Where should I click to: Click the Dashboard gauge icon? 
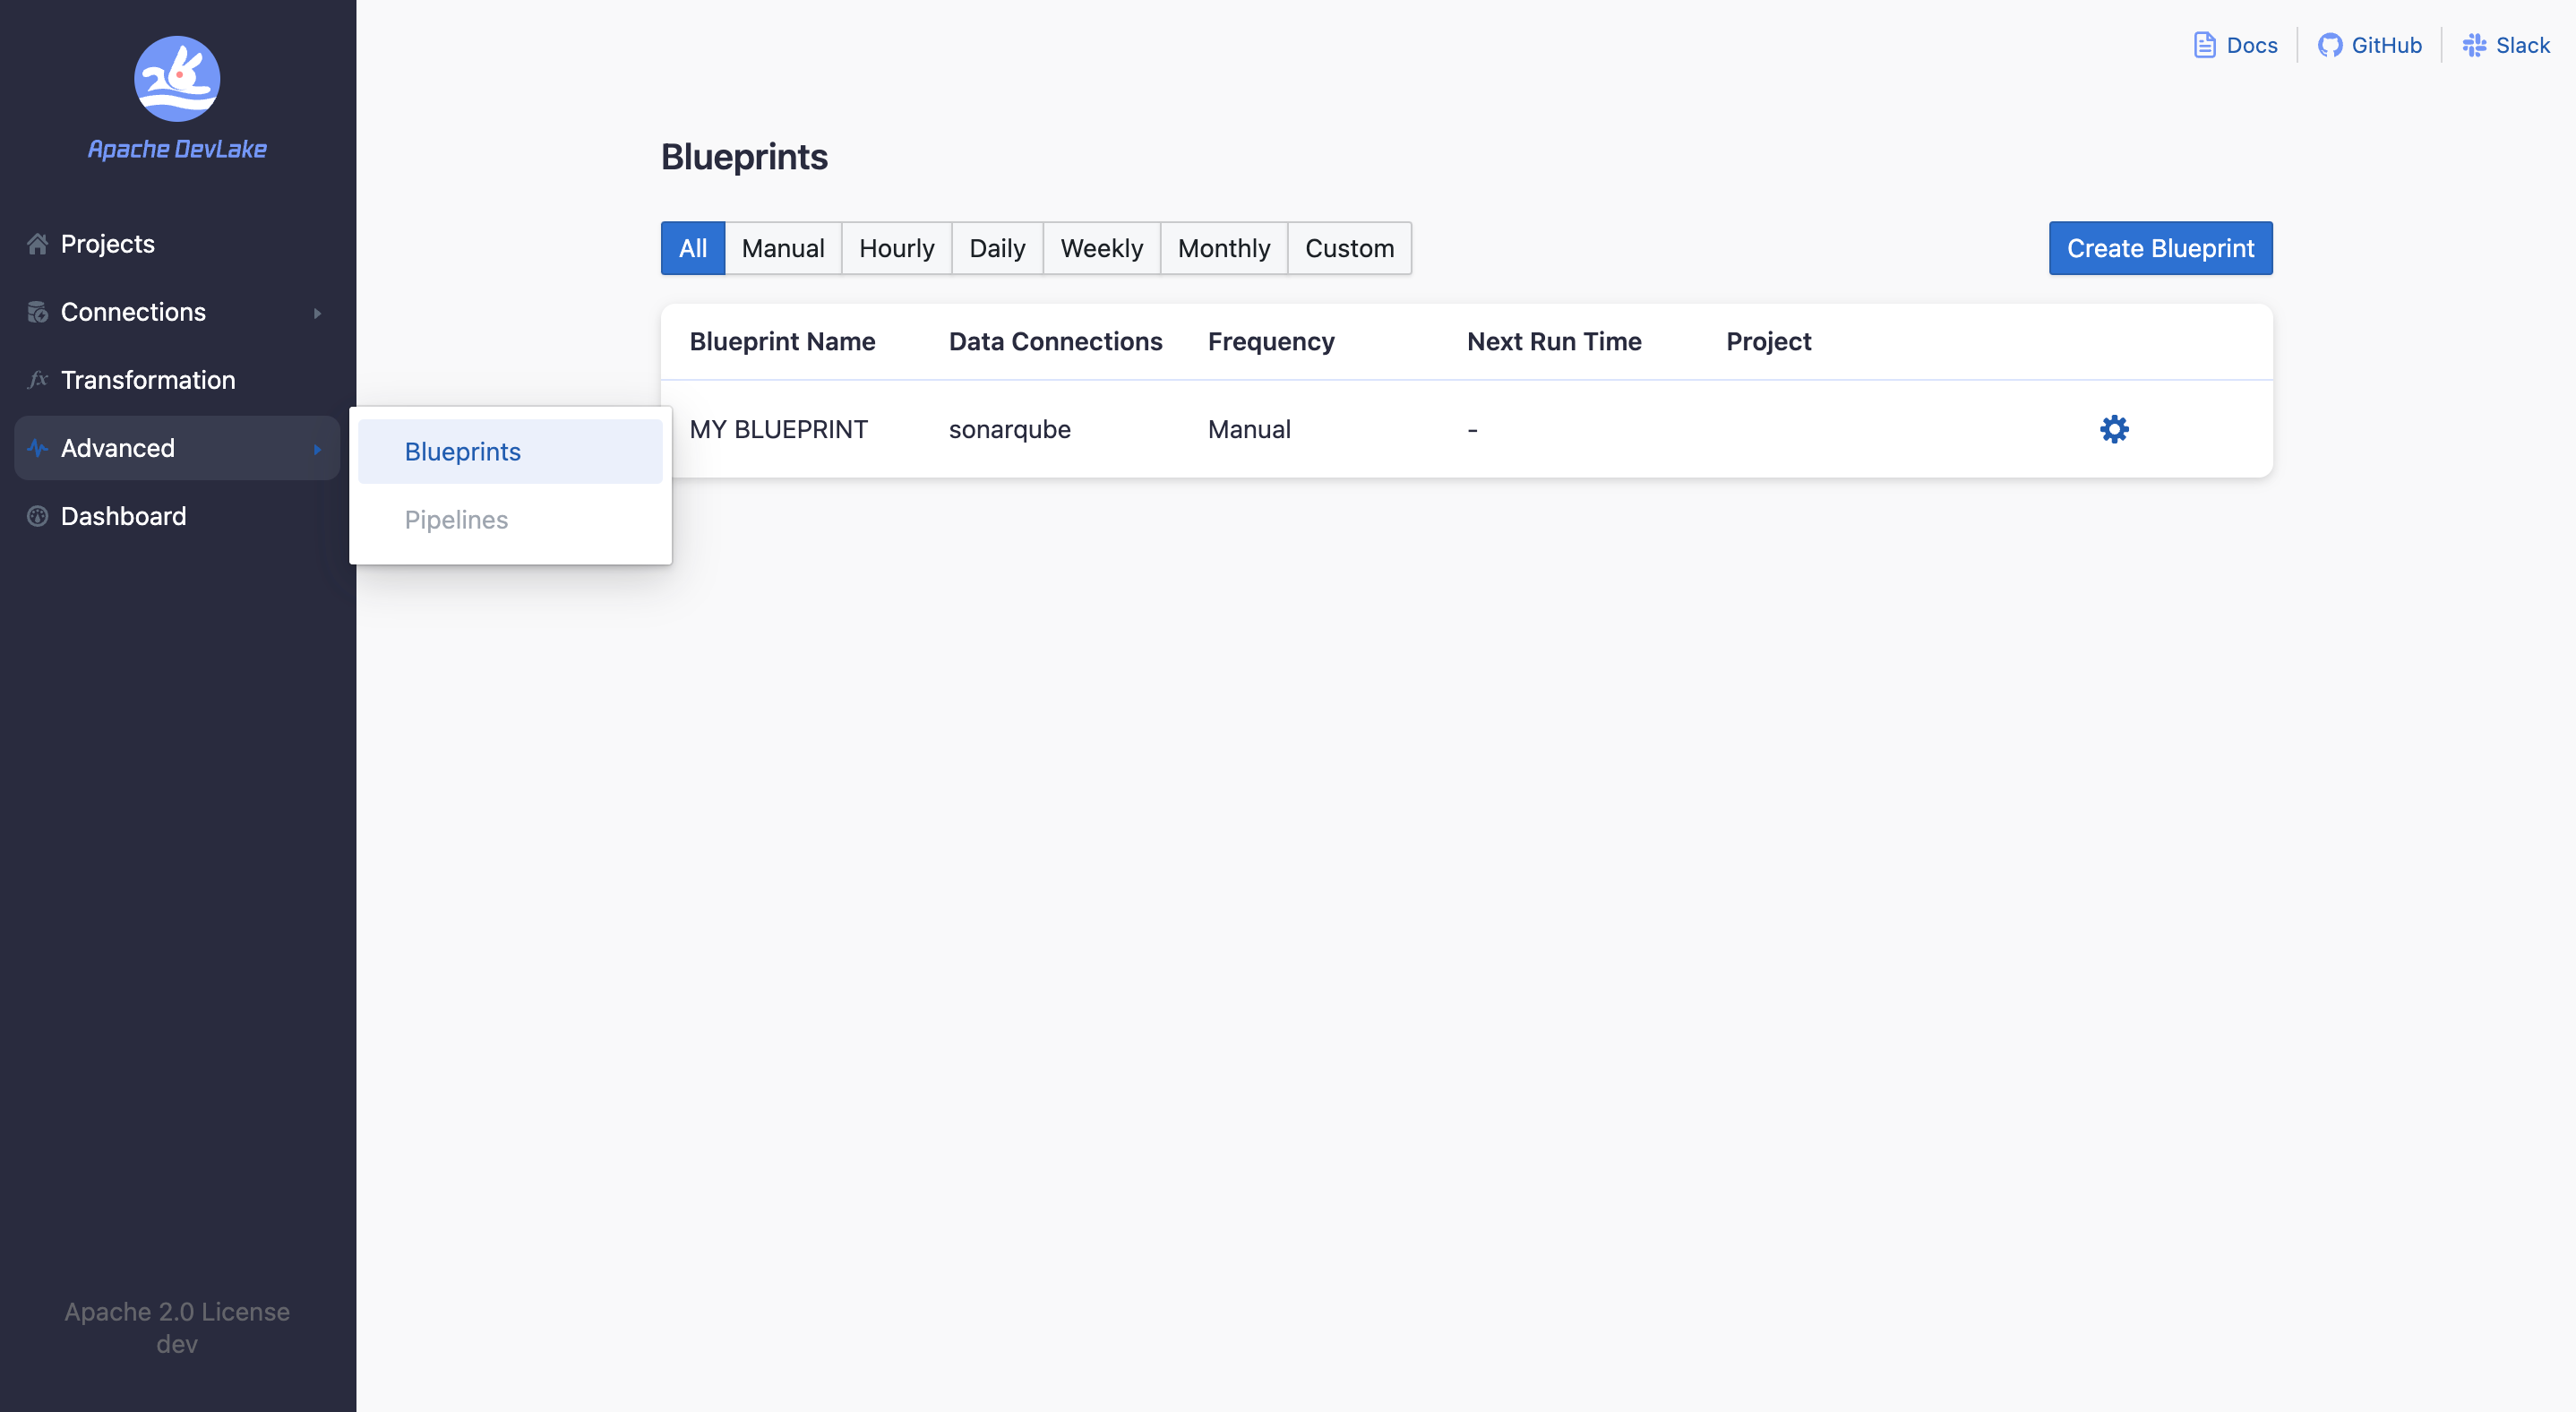37,516
